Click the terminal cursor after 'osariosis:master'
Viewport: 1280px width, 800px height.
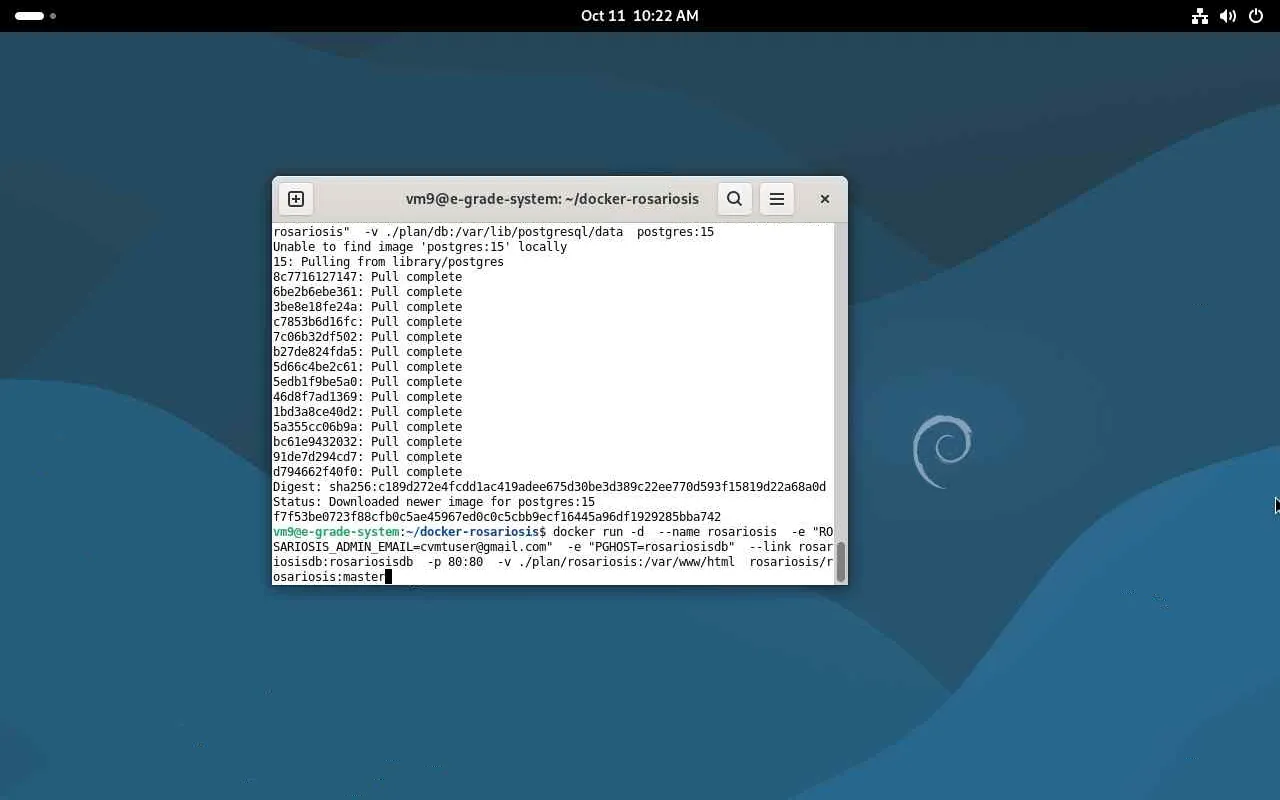click(388, 577)
